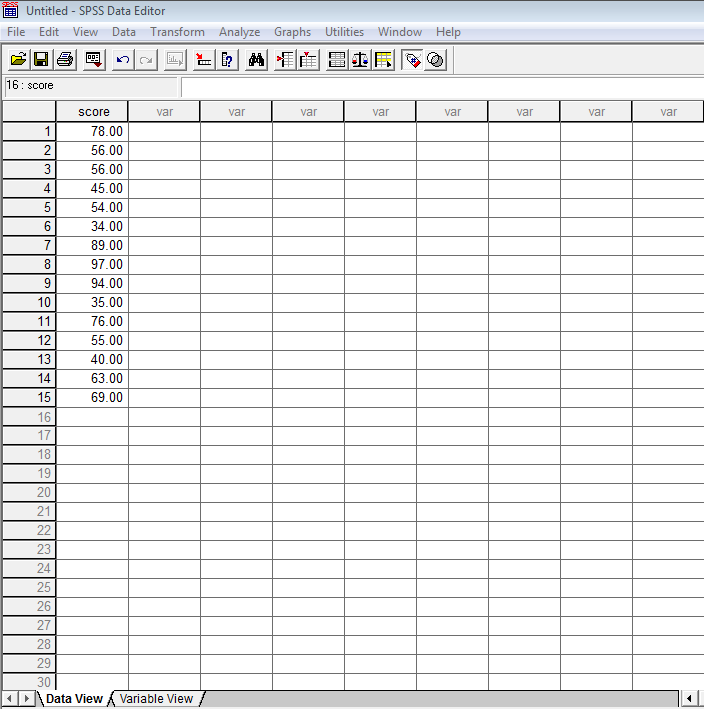Click the Use Sets circles icon
Image resolution: width=704 pixels, height=709 pixels.
coord(435,60)
